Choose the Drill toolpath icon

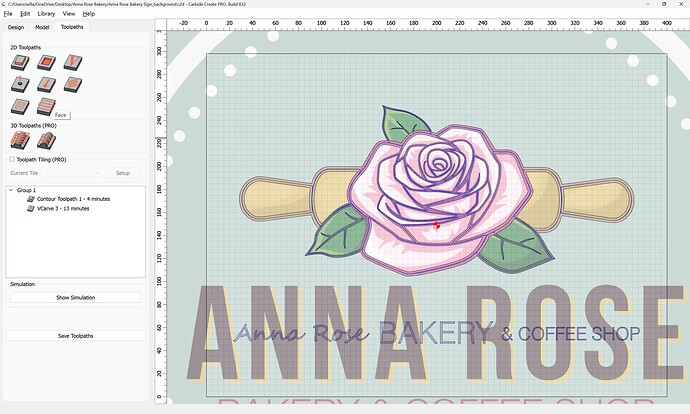(20, 84)
